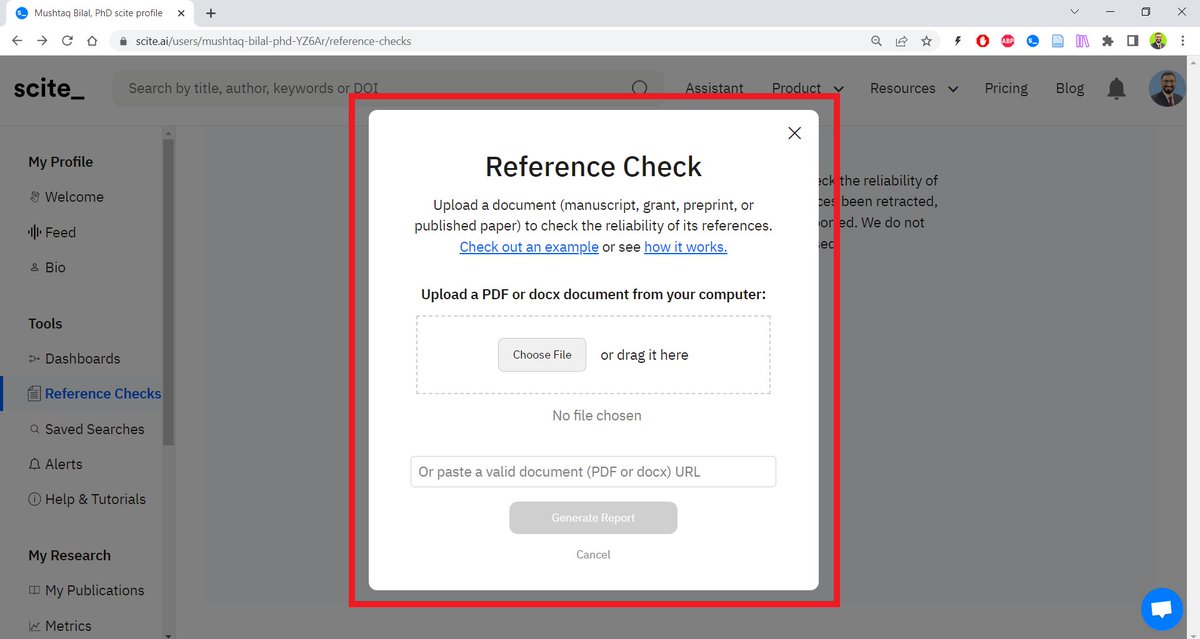Click the document URL paste field
This screenshot has width=1200, height=639.
tap(593, 471)
